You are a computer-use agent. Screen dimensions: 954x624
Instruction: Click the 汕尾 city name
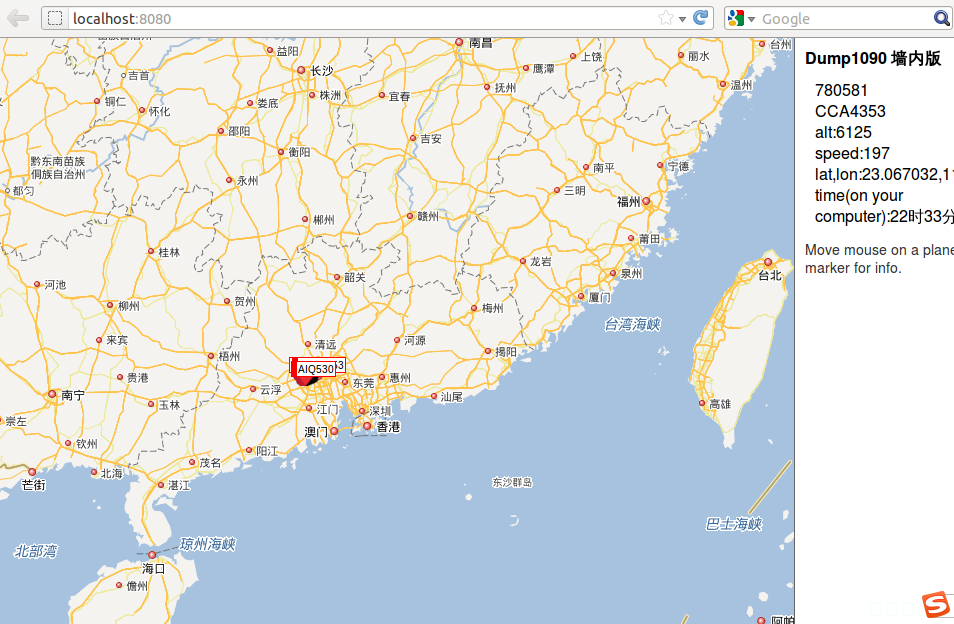(452, 397)
